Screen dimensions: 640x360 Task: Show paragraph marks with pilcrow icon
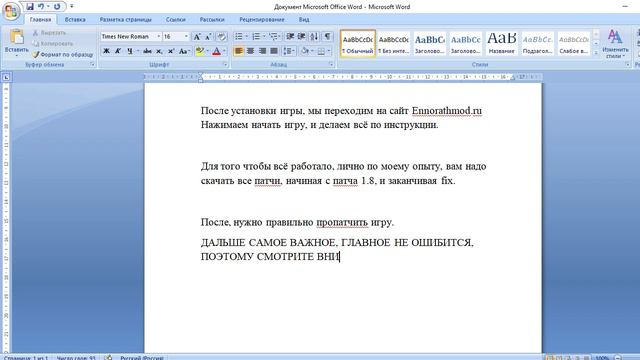click(x=327, y=37)
